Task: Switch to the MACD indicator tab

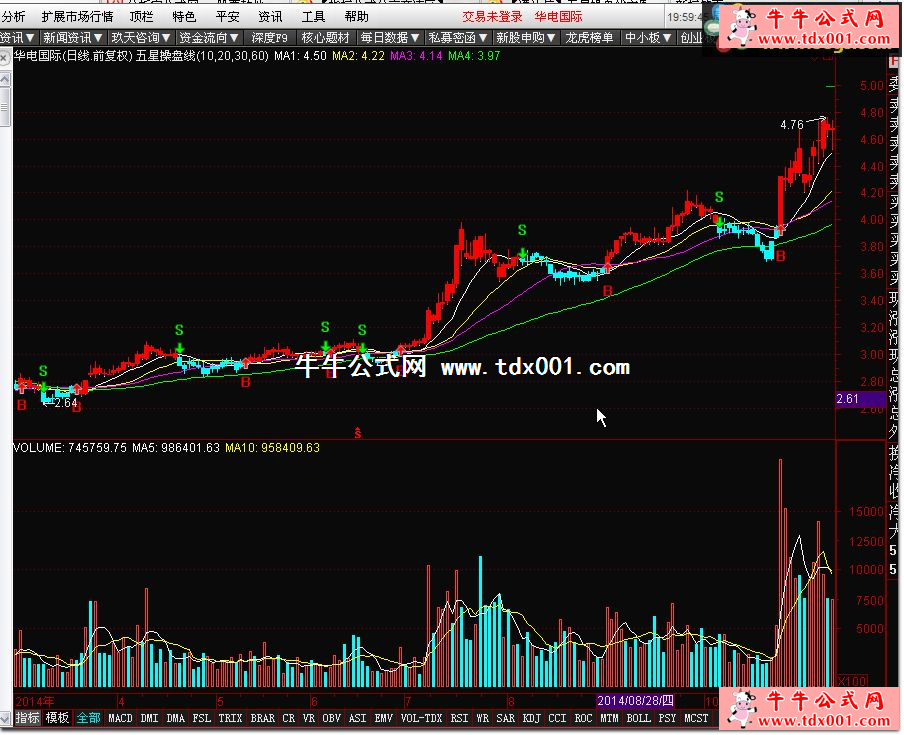Action: [120, 718]
